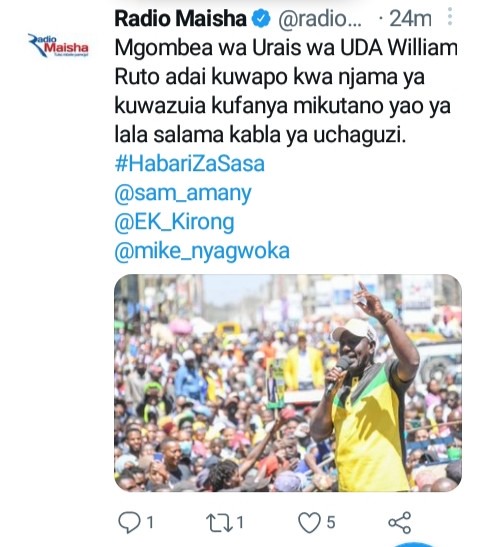The image size is (480, 547).
Task: Open the rally photo attachment
Action: (x=288, y=383)
